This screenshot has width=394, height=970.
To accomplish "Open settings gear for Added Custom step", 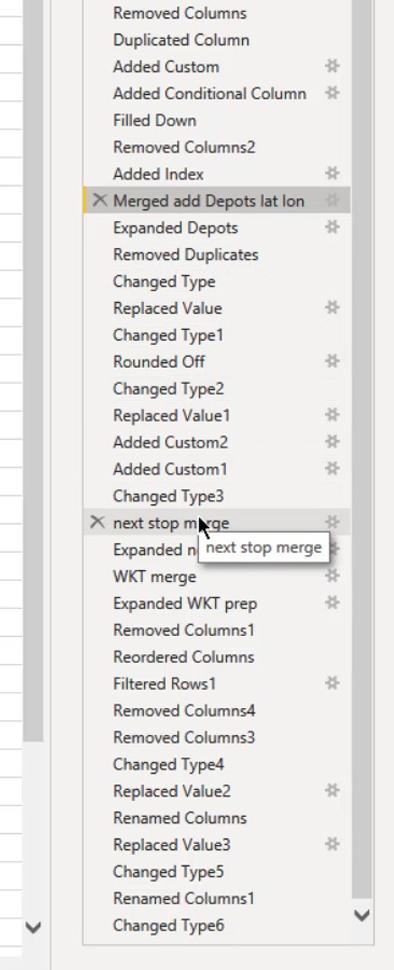I will pyautogui.click(x=333, y=66).
